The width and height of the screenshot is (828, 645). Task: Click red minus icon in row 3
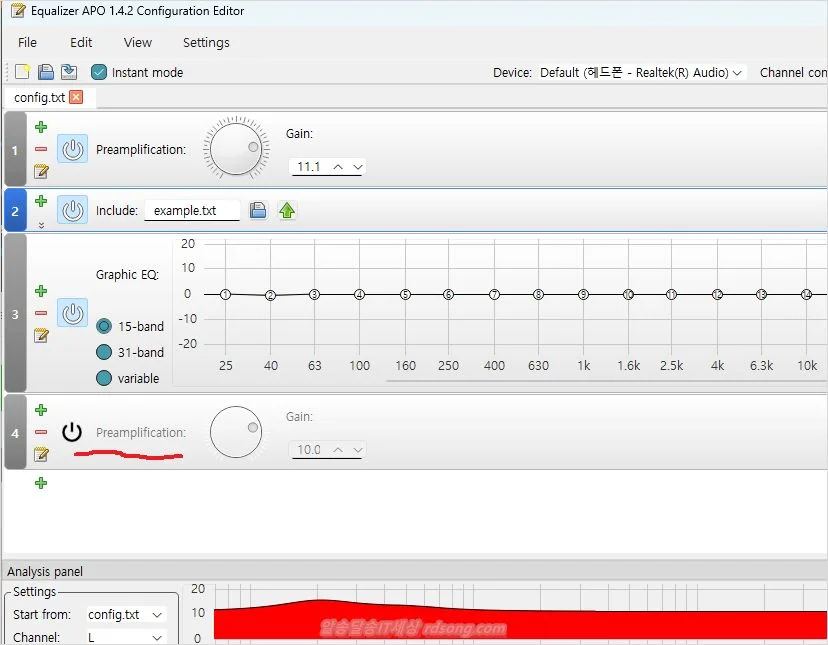[41, 313]
